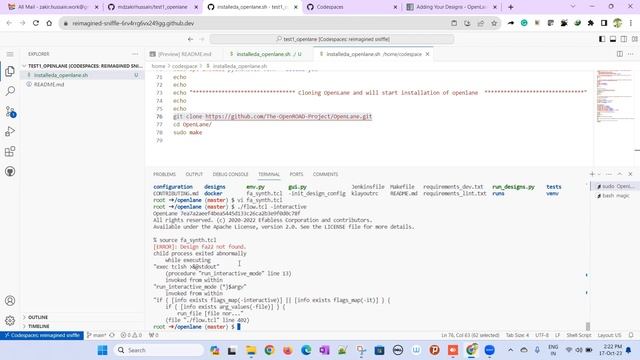Switch to the Problems panel tab

click(x=164, y=174)
